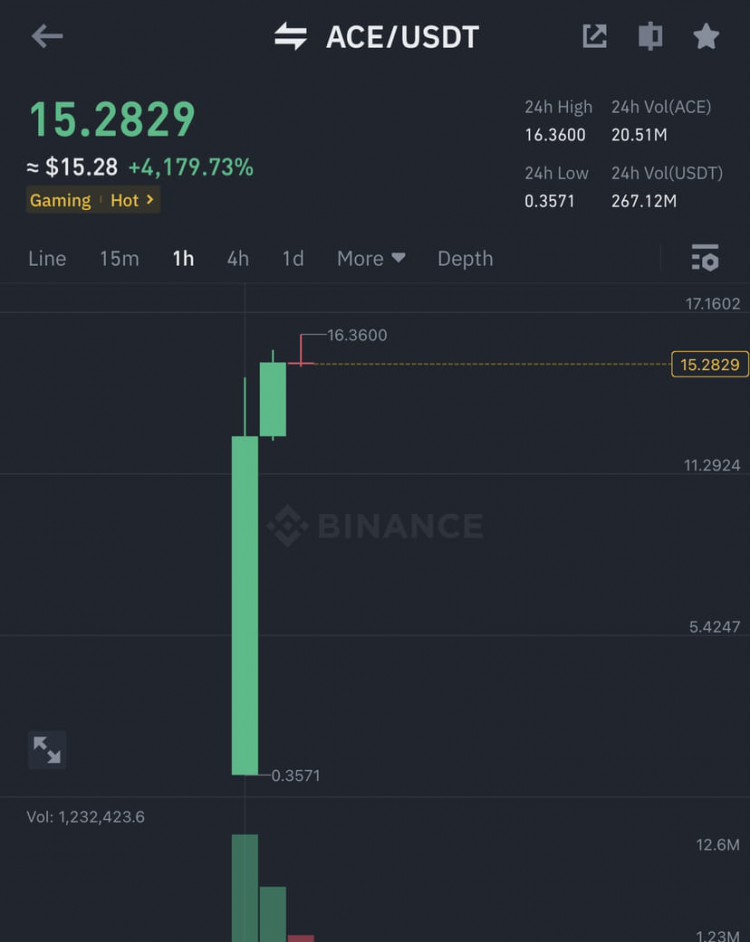Select the tall green first candlestick
Viewport: 750px width, 942px height.
(245, 606)
